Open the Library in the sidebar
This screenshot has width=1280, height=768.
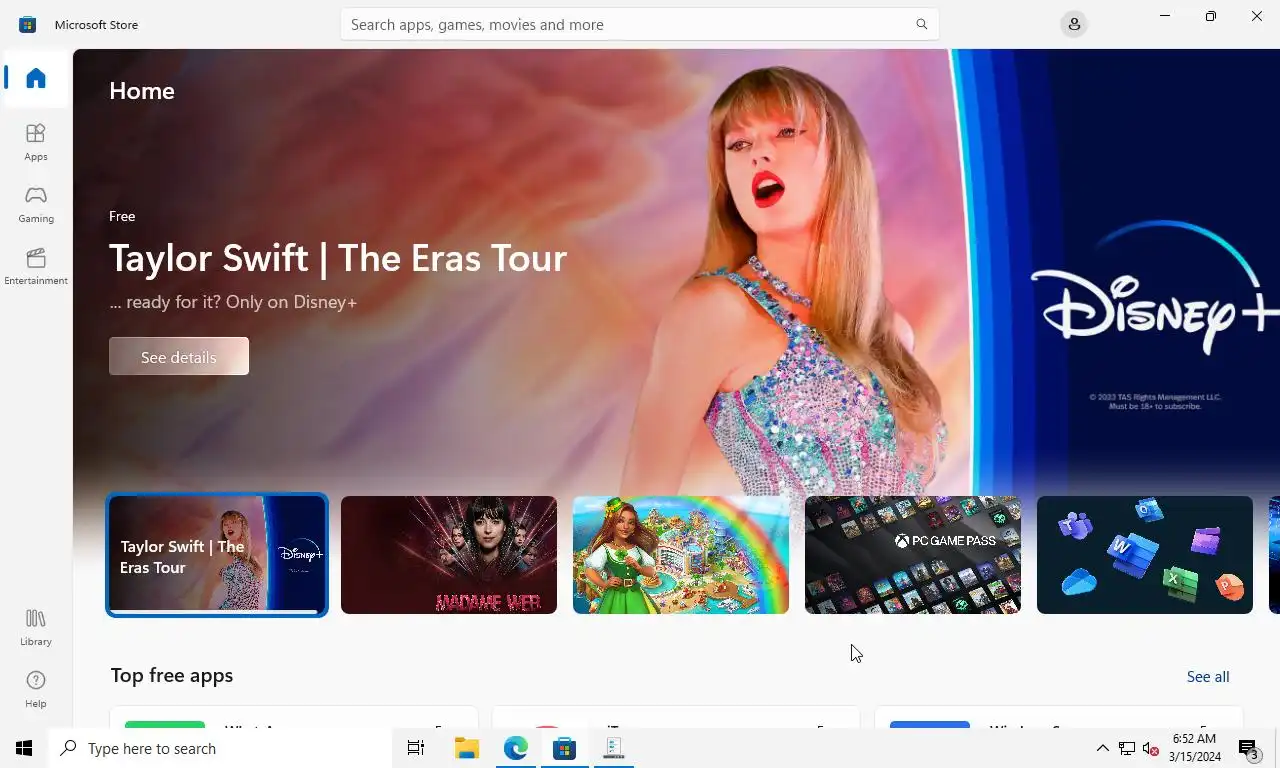(36, 627)
